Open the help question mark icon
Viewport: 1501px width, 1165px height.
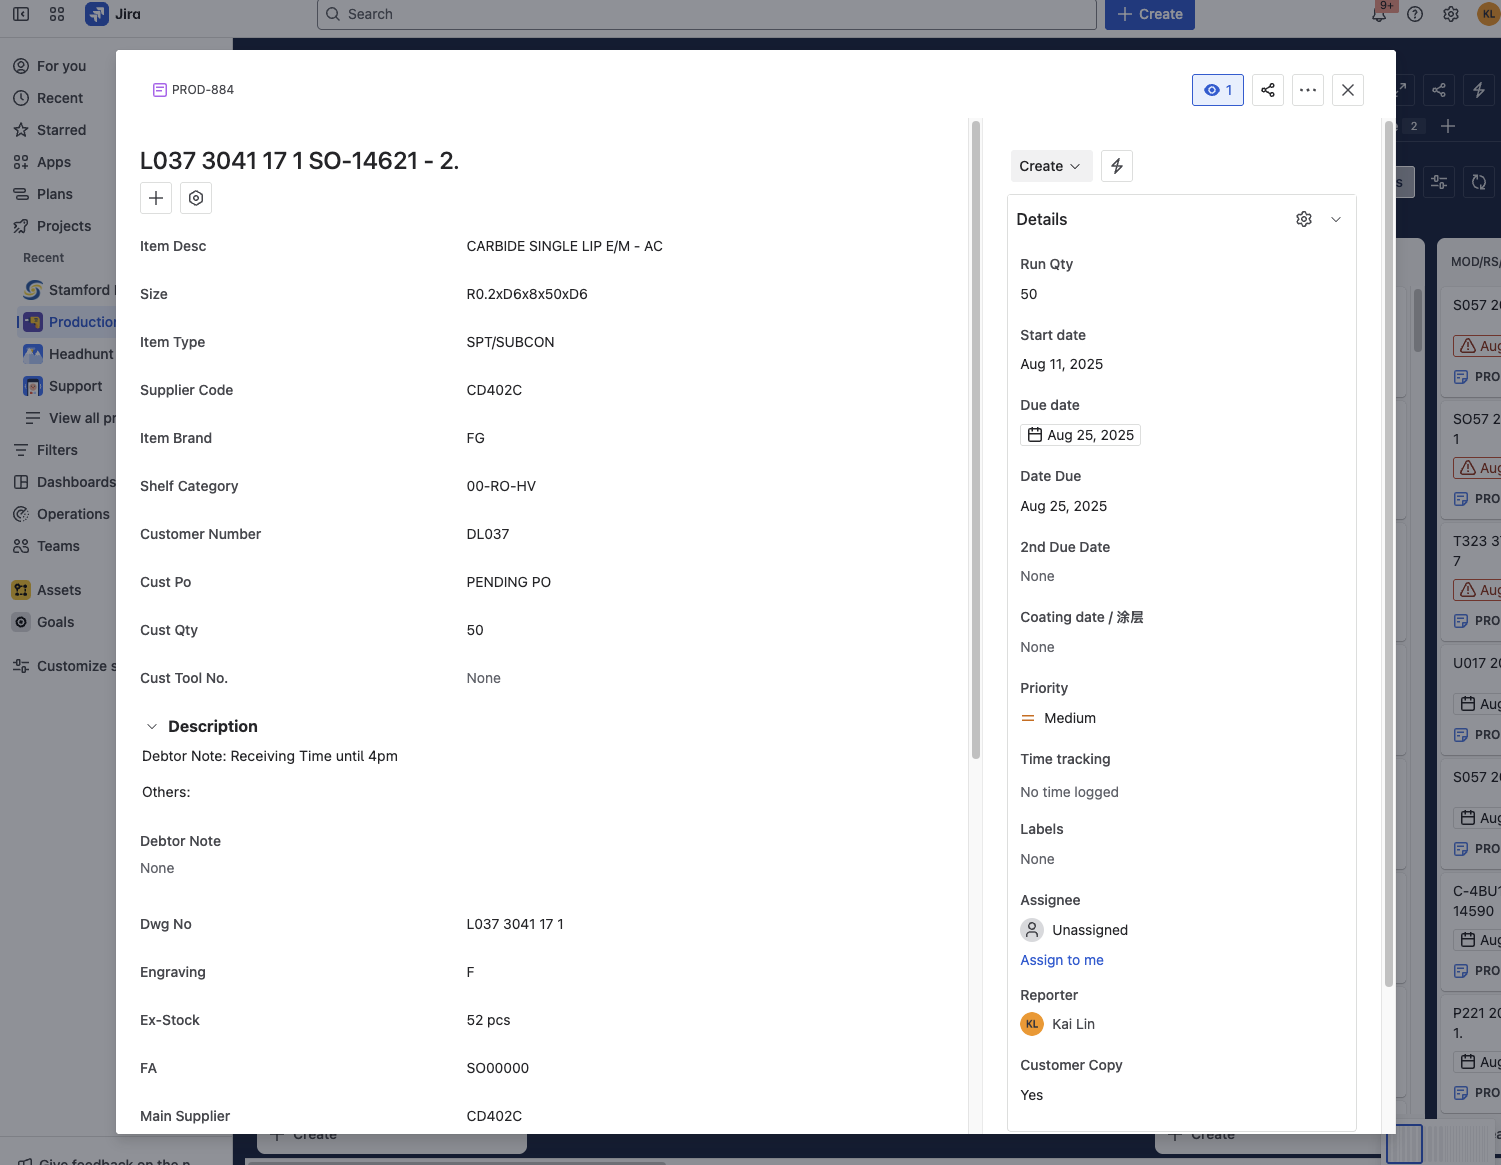[x=1415, y=14]
